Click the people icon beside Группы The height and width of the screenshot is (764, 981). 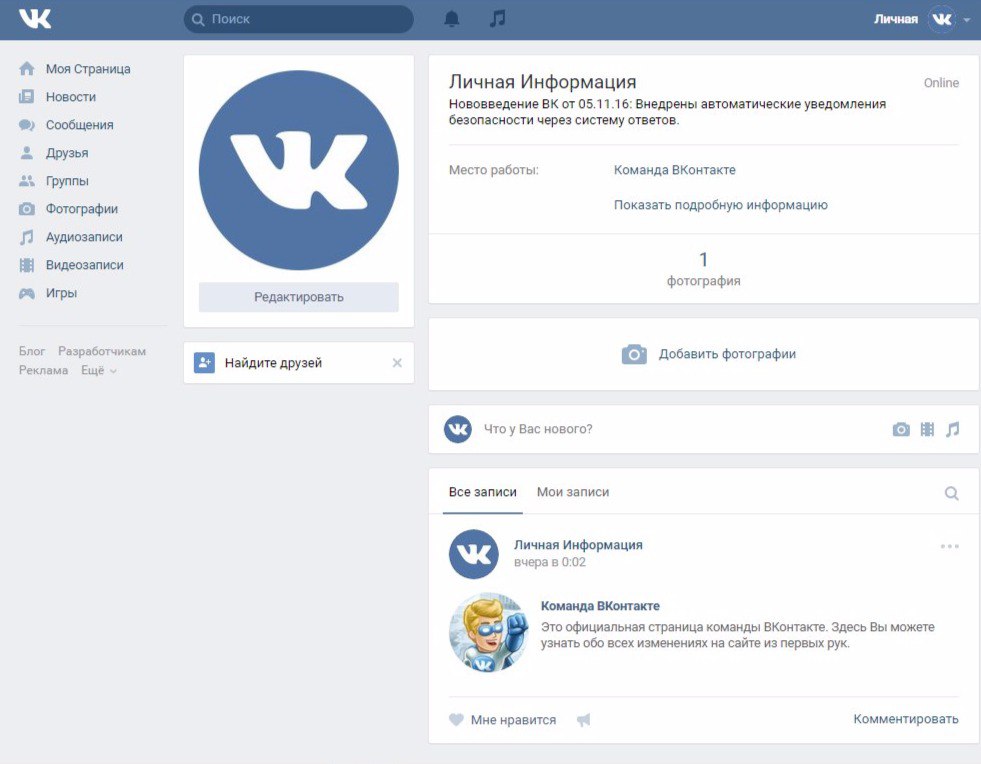click(27, 181)
